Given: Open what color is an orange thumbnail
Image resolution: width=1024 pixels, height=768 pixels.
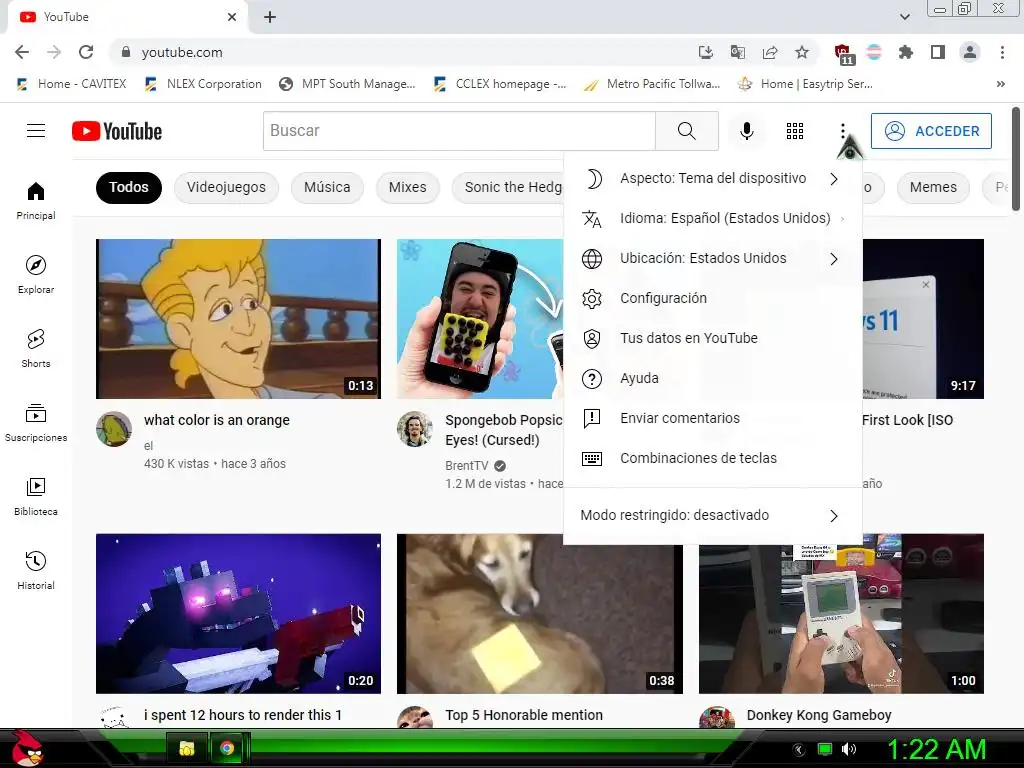Looking at the screenshot, I should click(238, 319).
